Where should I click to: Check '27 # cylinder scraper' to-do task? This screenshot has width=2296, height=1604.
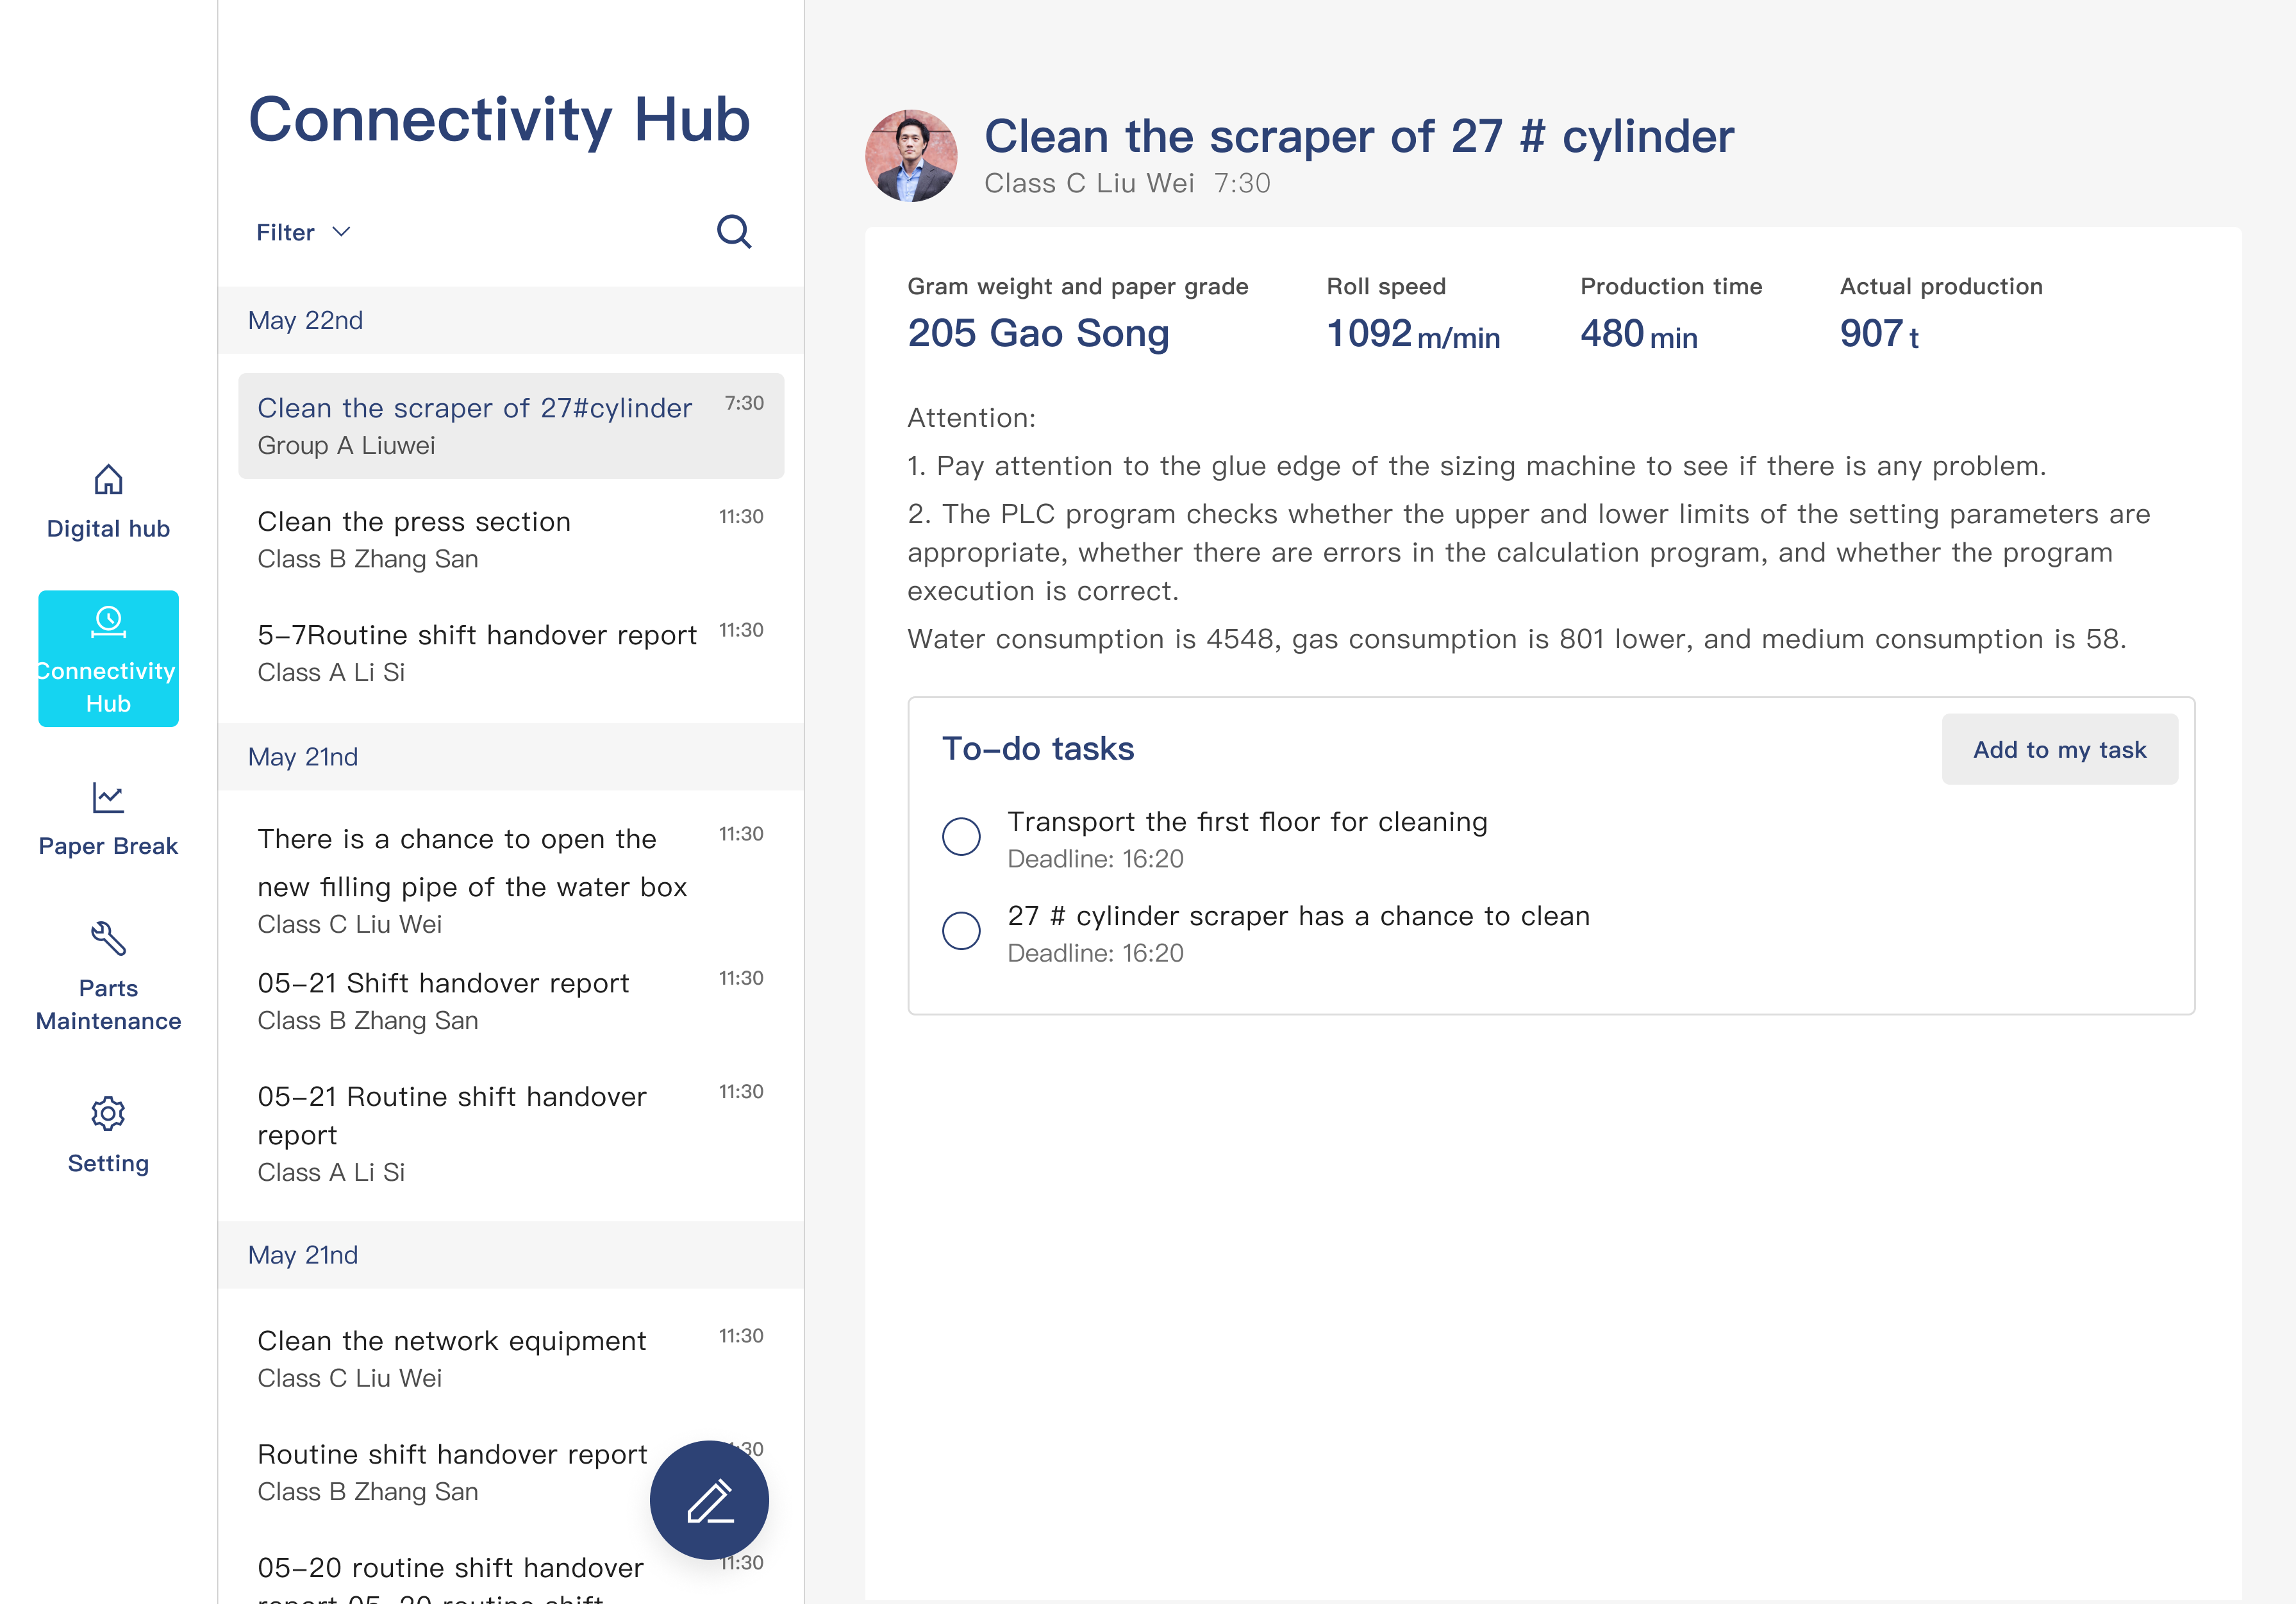961,931
